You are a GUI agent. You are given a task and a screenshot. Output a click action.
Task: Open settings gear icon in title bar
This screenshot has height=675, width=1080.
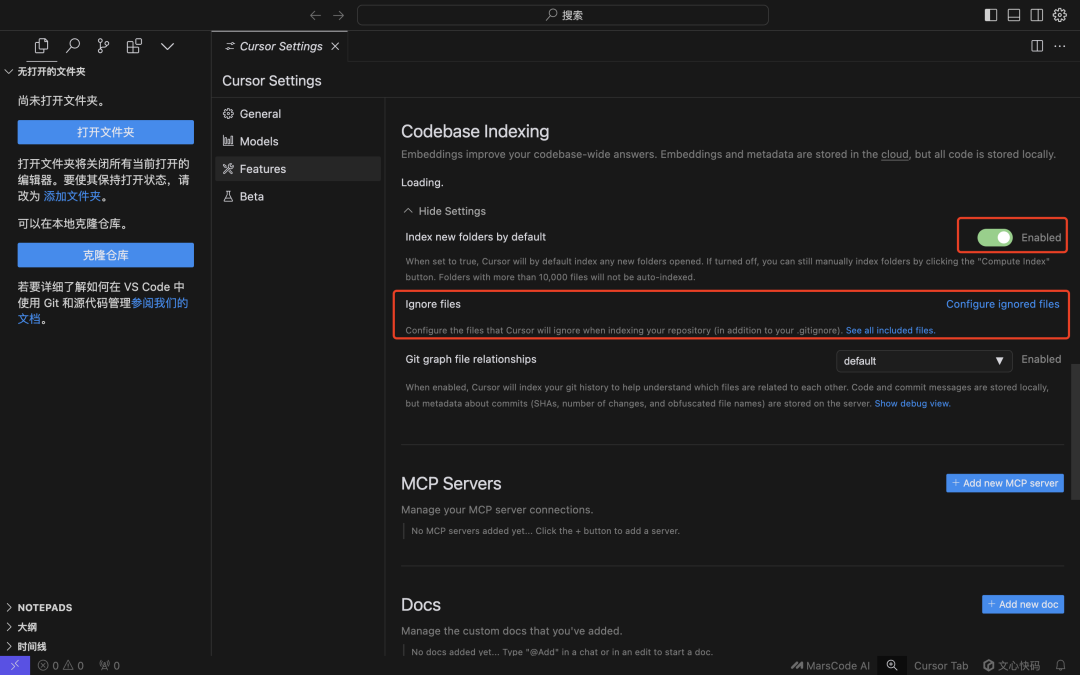1059,15
